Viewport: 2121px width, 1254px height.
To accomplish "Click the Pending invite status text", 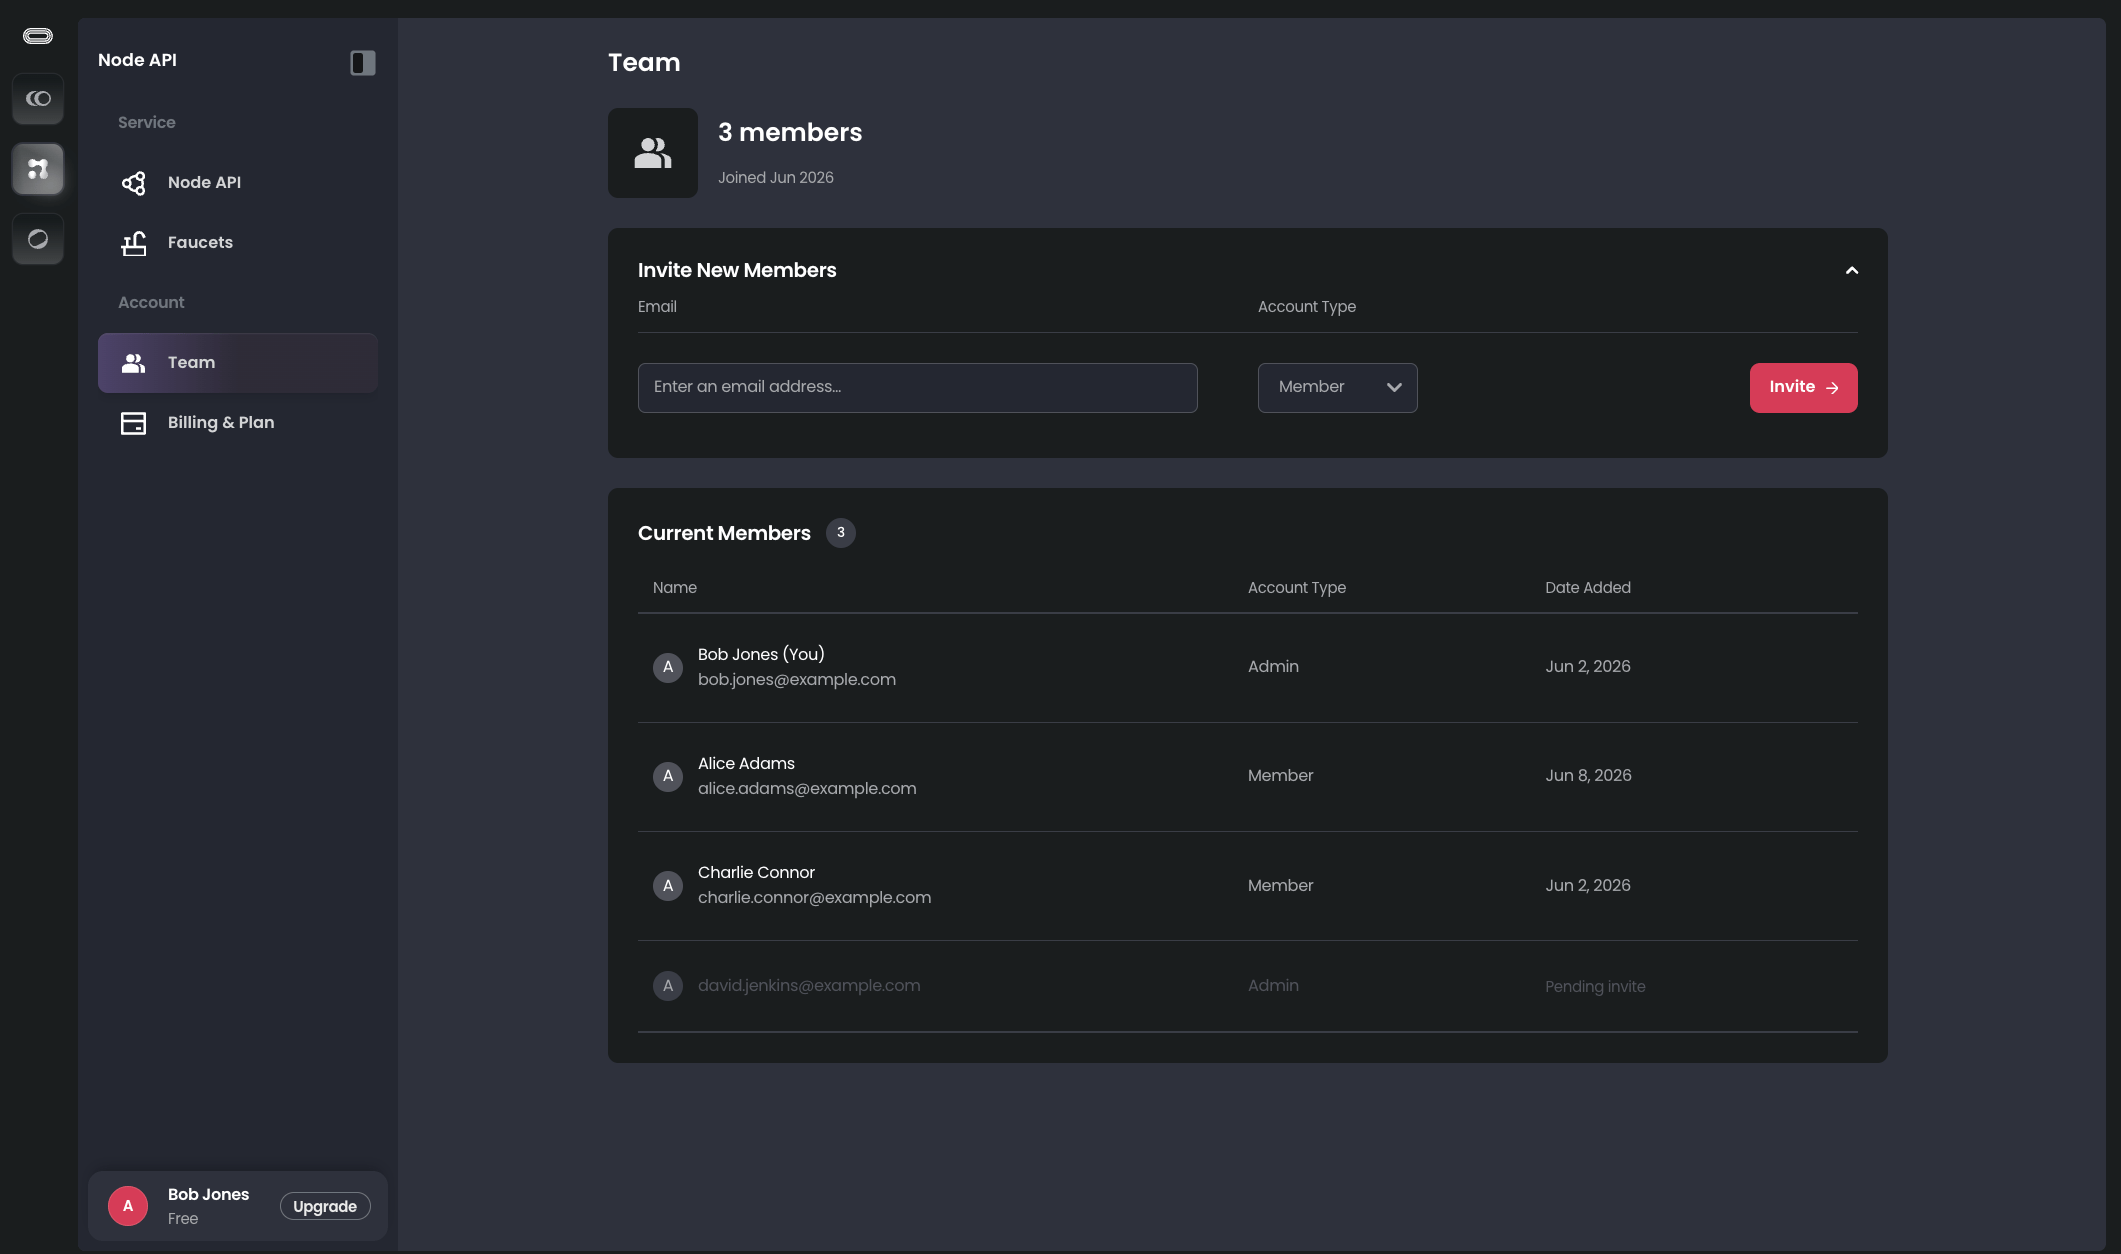I will tap(1595, 987).
